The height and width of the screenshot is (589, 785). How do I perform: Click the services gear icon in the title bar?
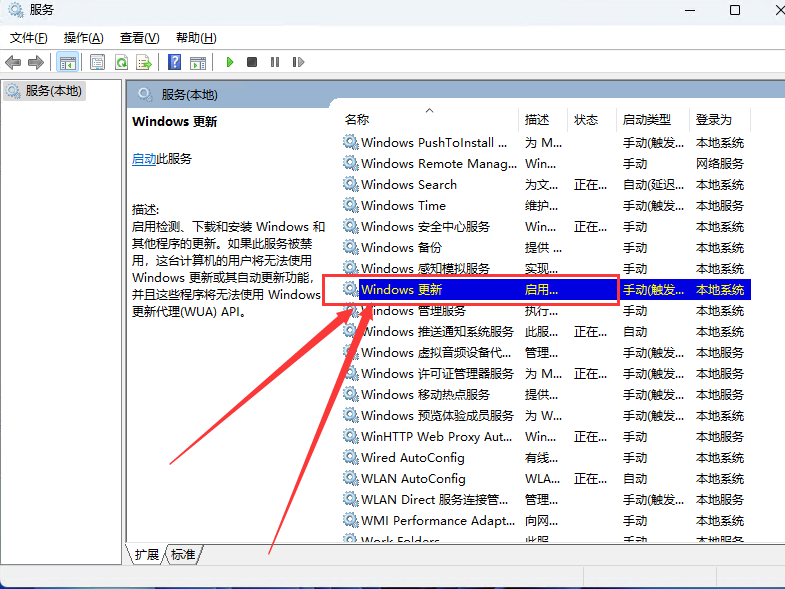coord(16,10)
